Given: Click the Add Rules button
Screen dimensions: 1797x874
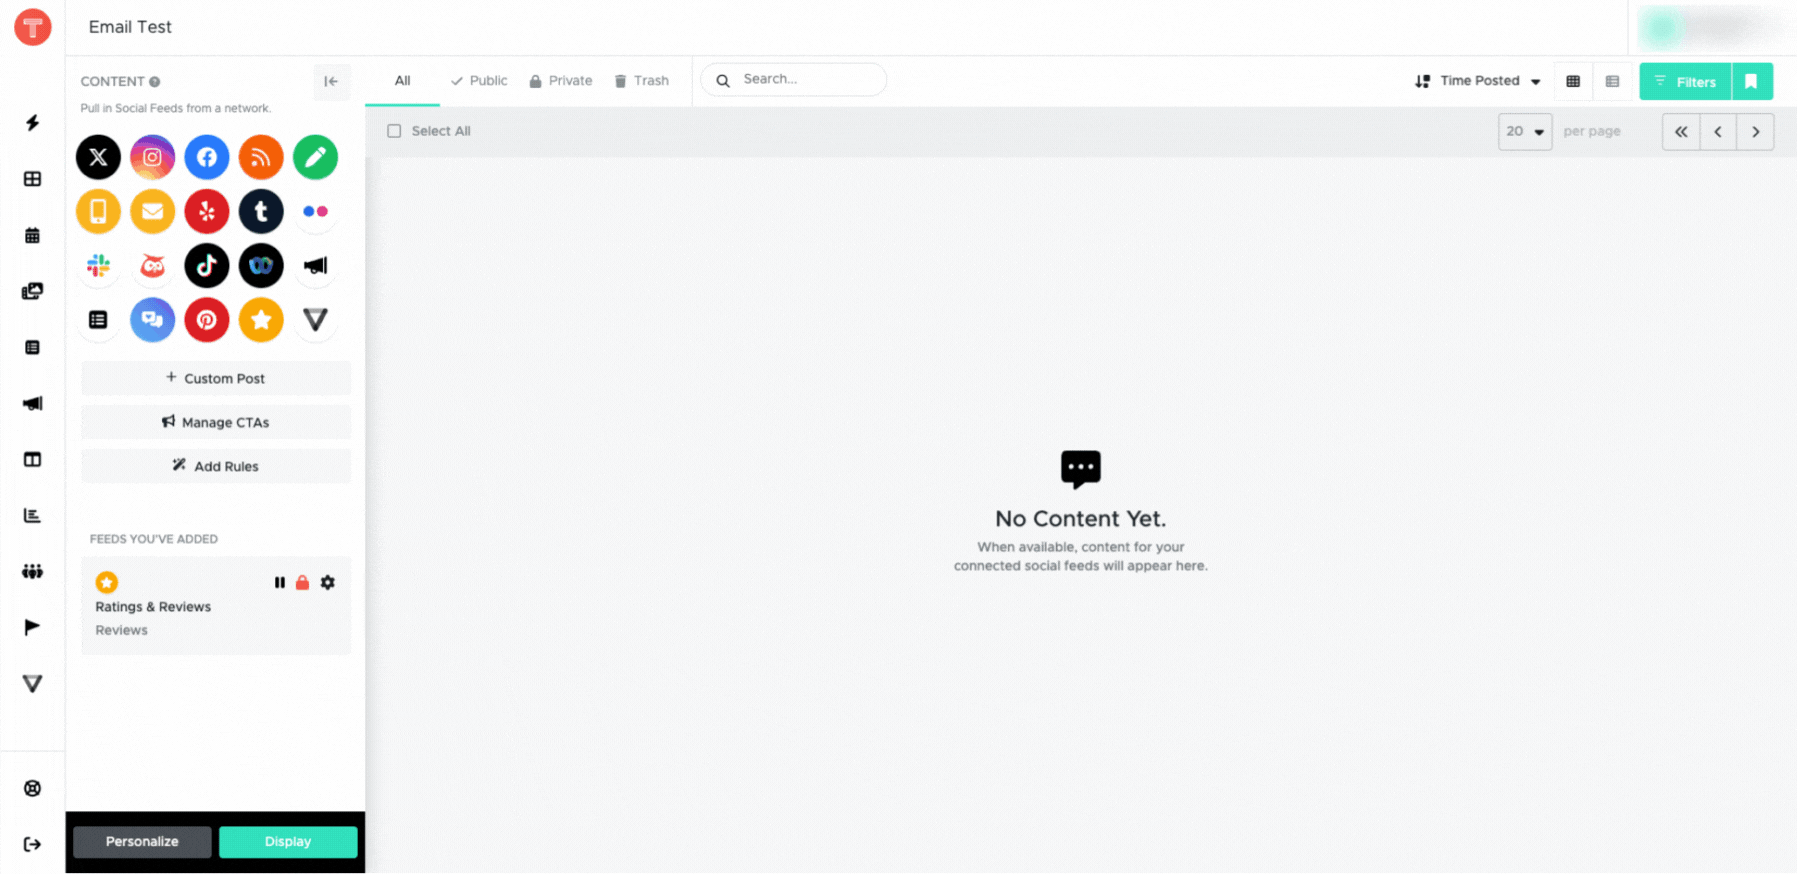Looking at the screenshot, I should [x=216, y=466].
